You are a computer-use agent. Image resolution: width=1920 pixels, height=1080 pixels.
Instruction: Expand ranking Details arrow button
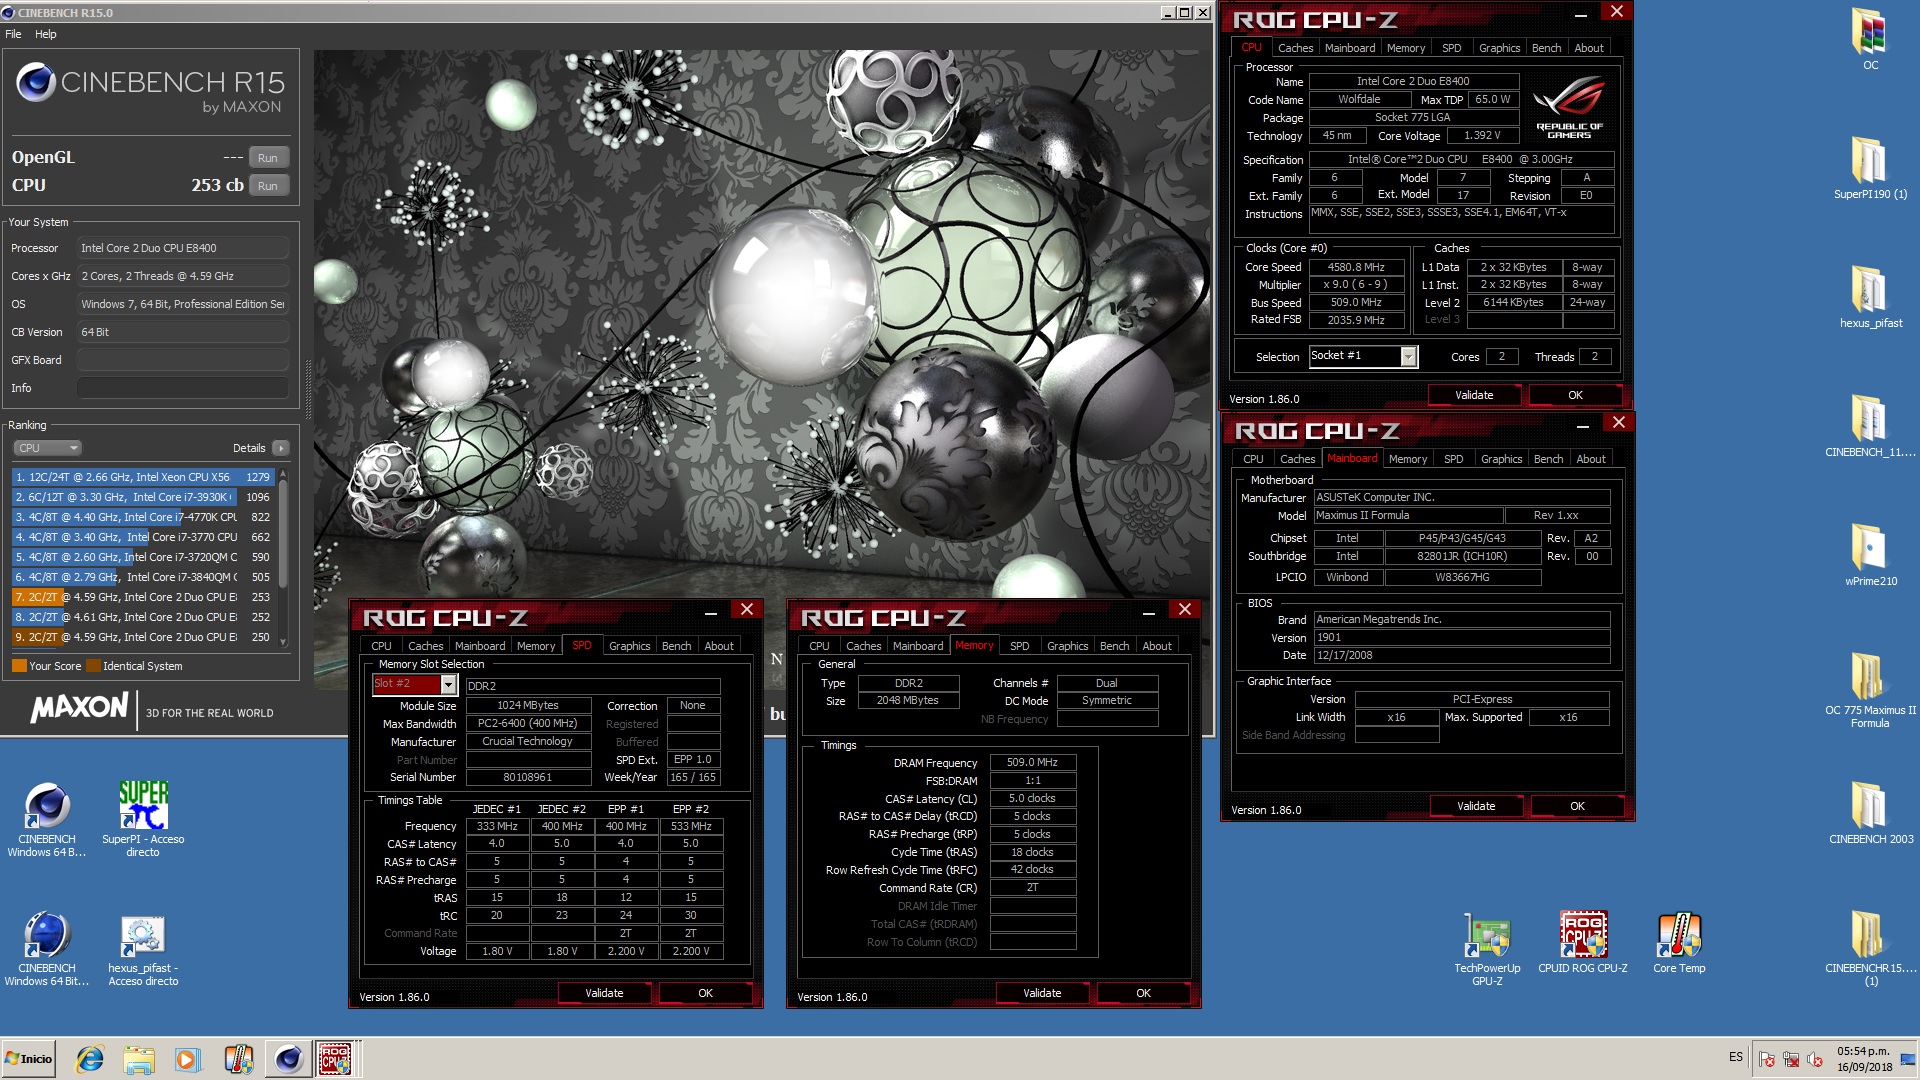pyautogui.click(x=281, y=448)
